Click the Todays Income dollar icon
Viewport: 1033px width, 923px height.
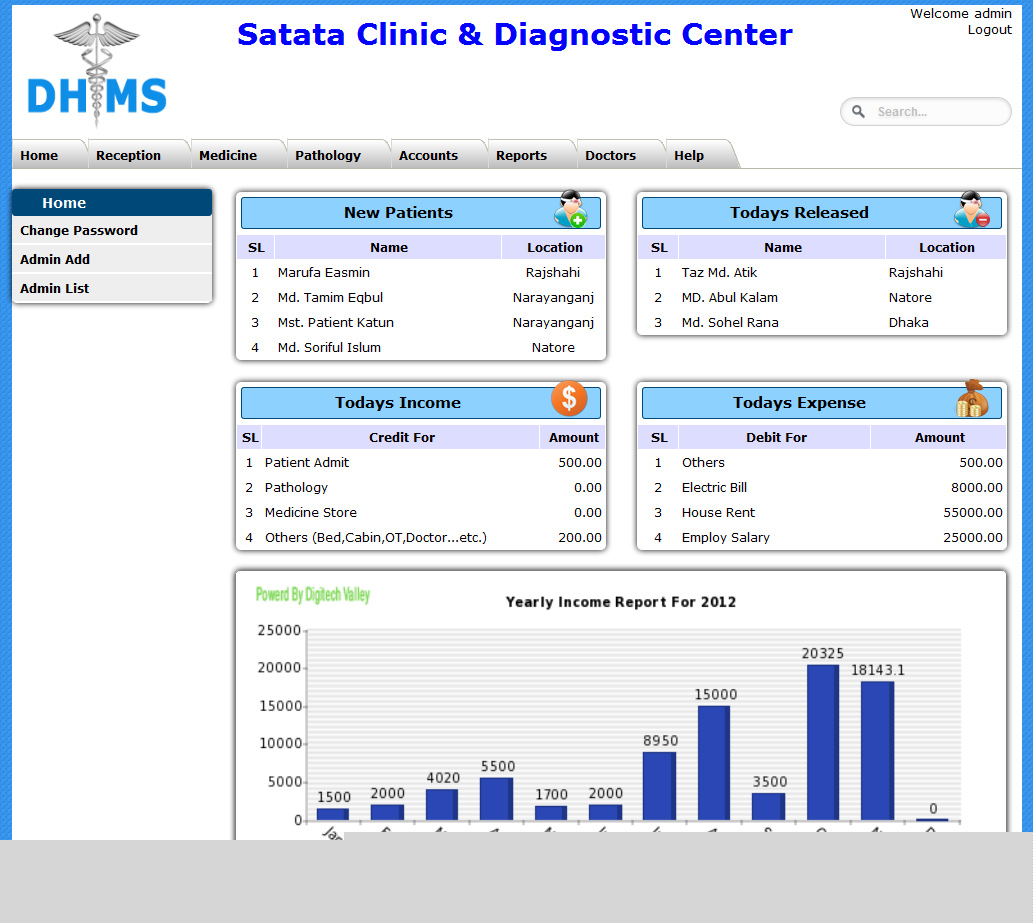point(569,399)
